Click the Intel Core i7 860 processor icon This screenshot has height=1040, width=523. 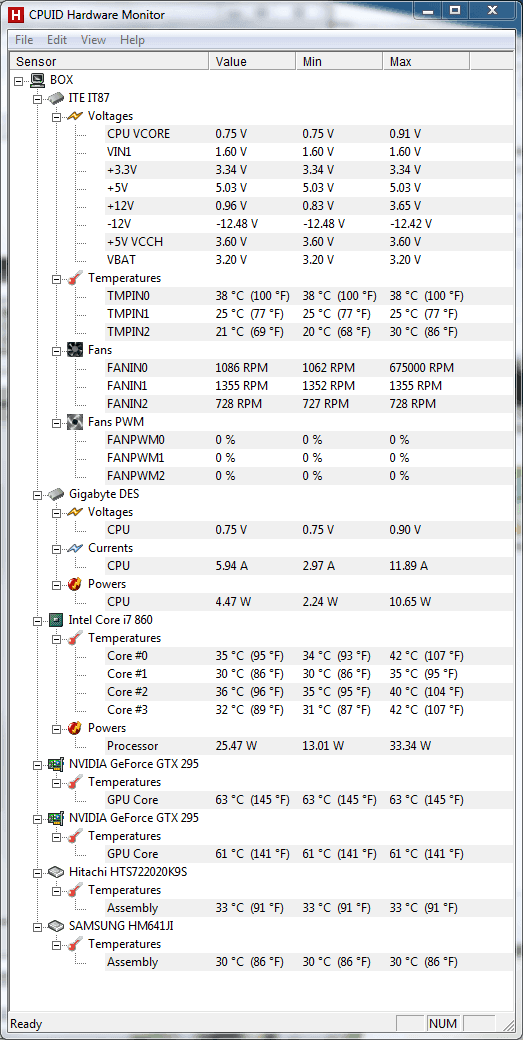point(56,619)
